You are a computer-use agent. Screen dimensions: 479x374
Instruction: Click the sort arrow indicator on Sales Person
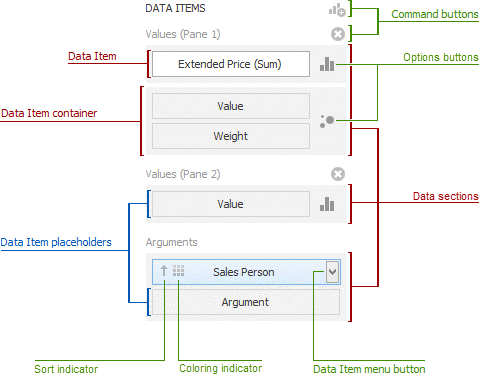pyautogui.click(x=164, y=271)
